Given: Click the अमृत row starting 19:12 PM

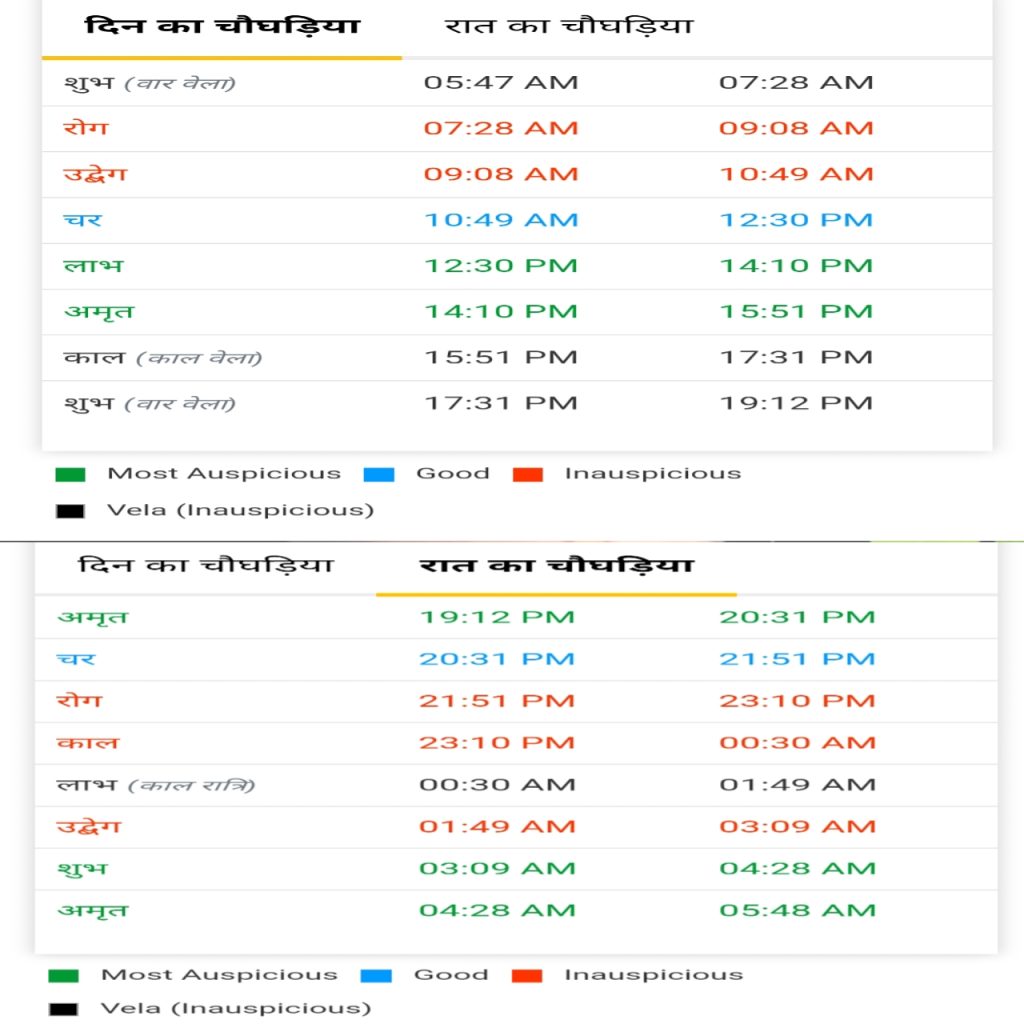Looking at the screenshot, I should (516, 617).
